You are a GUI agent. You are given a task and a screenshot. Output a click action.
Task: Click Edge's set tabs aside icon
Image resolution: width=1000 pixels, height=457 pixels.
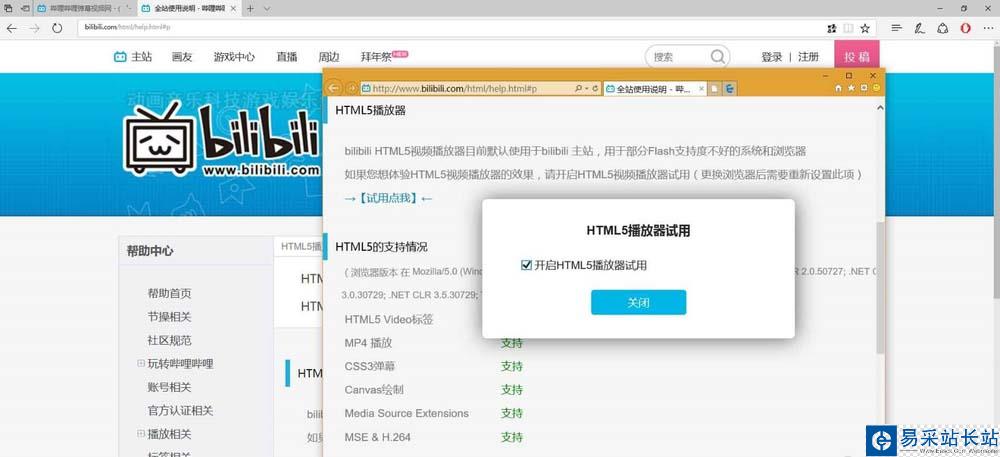click(25, 9)
